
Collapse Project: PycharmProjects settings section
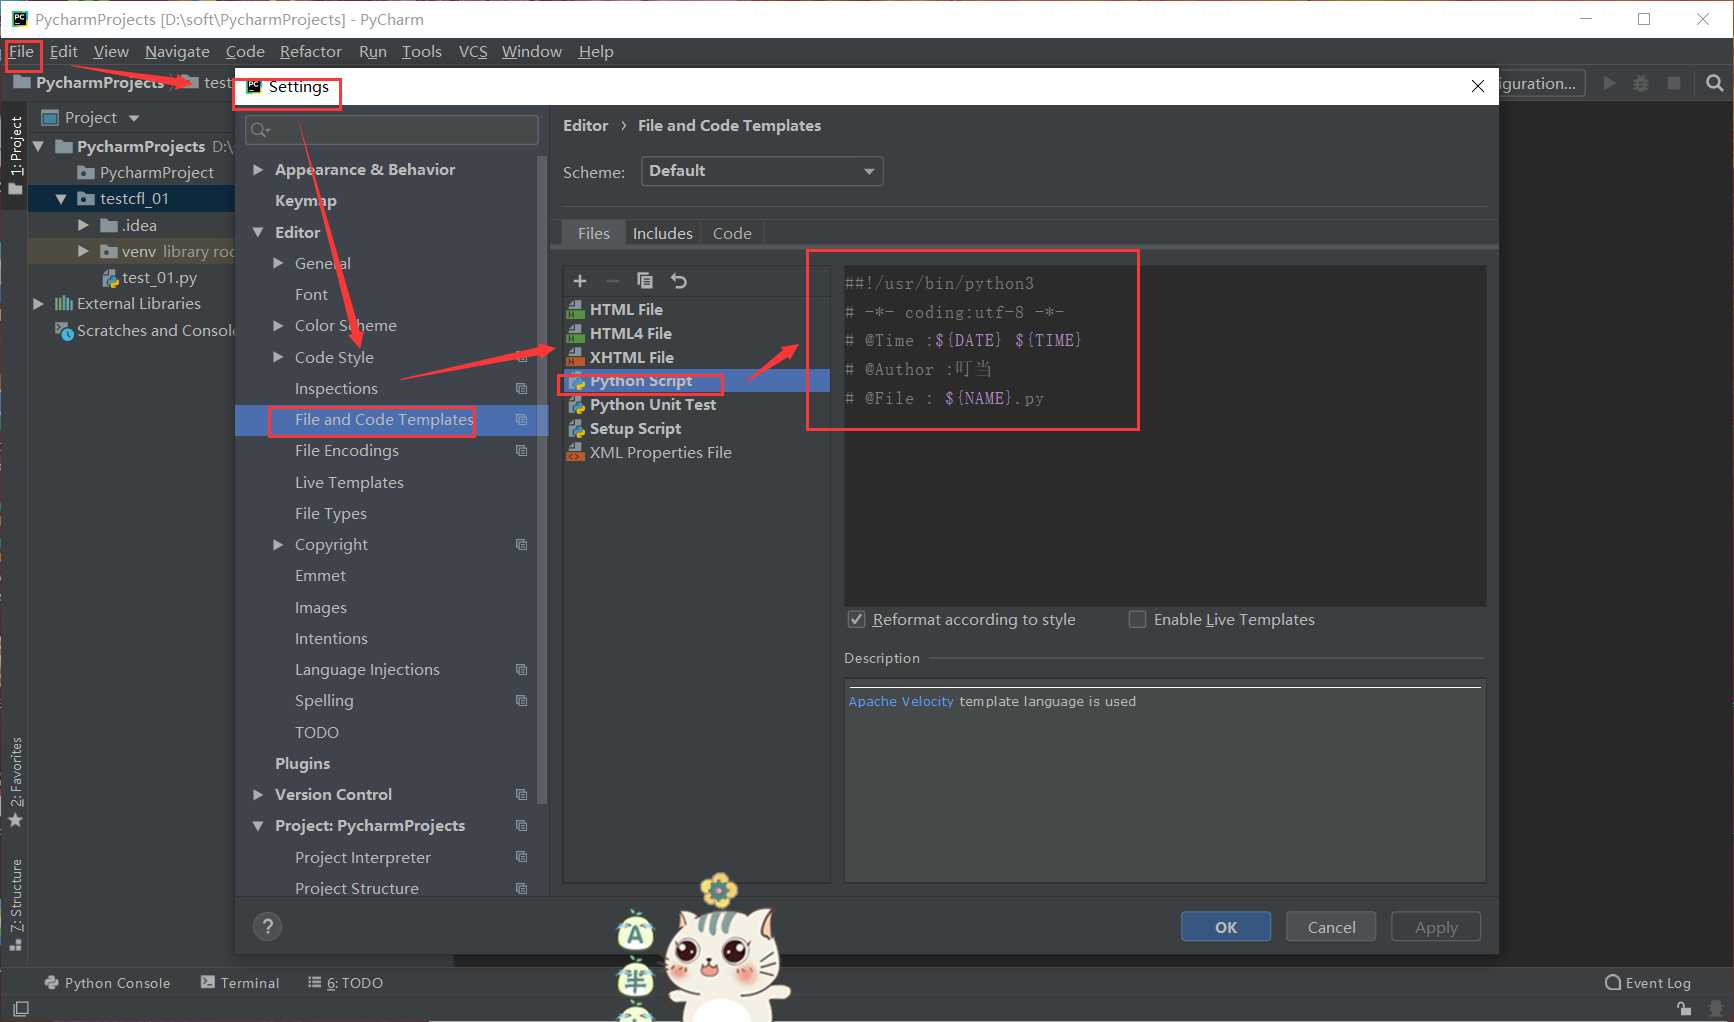tap(258, 826)
